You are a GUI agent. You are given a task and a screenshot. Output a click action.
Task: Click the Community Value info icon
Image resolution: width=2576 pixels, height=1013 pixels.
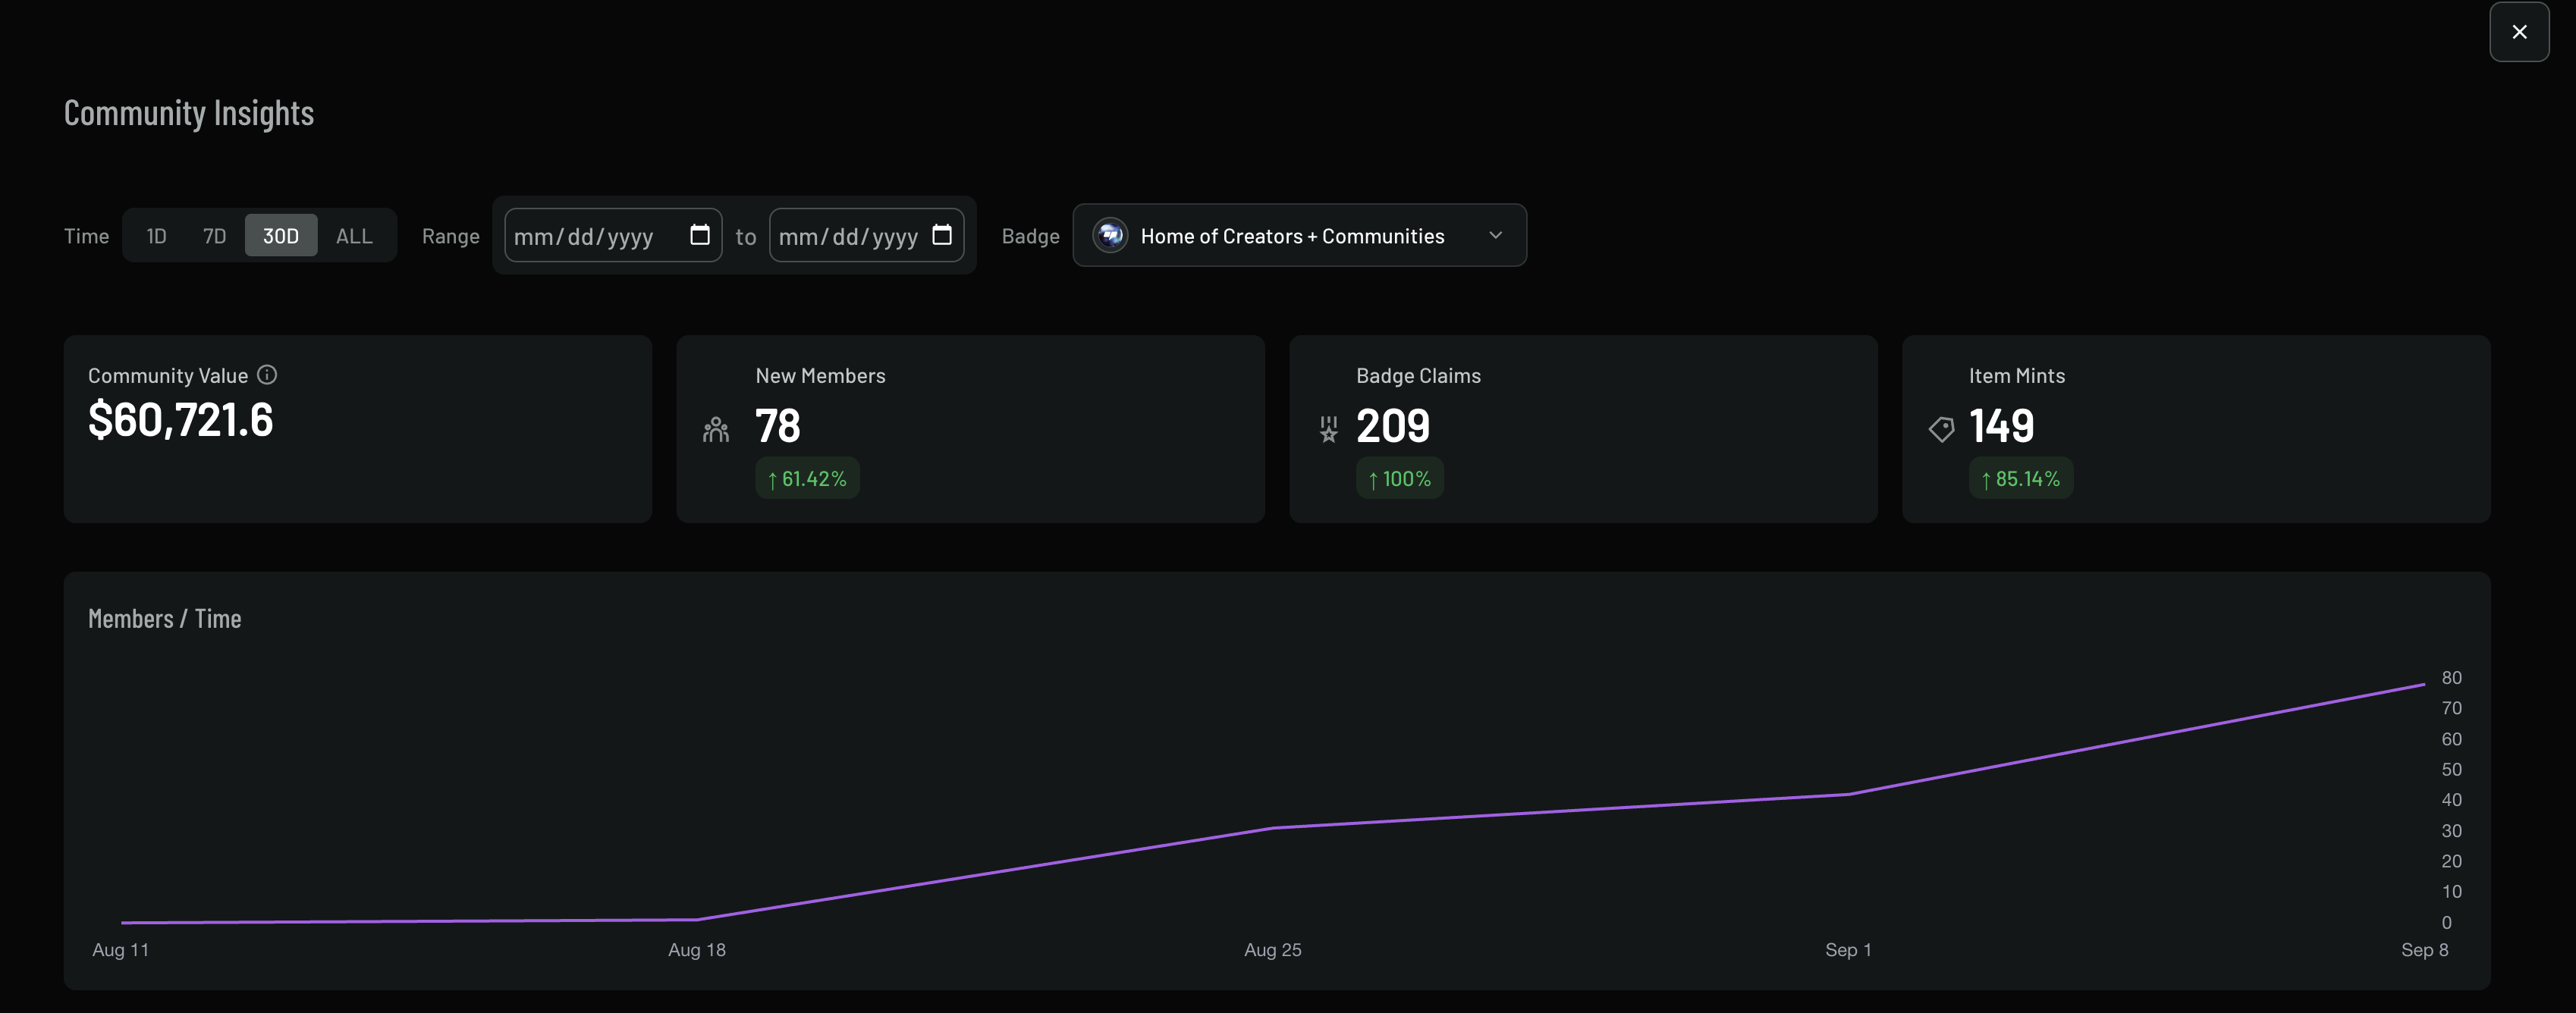tap(267, 375)
